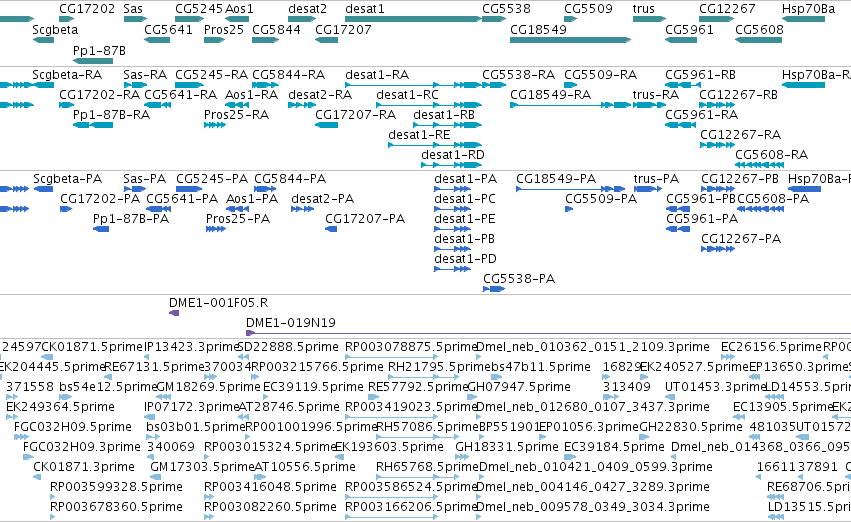Click the CG18549-RA transcript label
Screen dimensions: 851x522
point(550,94)
